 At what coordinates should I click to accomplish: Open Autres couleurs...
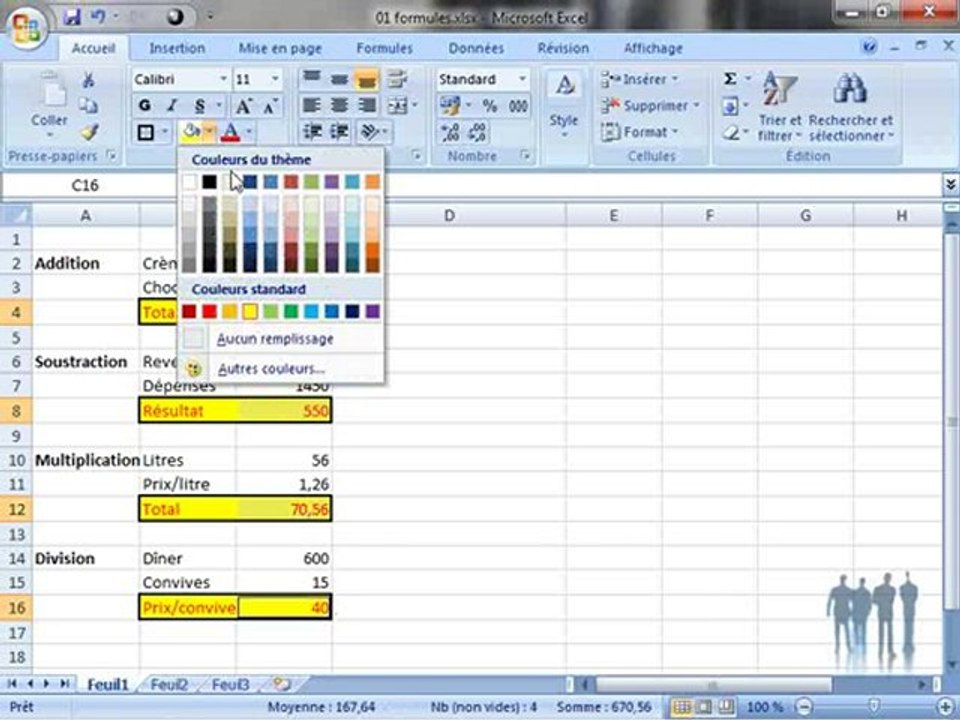280,369
